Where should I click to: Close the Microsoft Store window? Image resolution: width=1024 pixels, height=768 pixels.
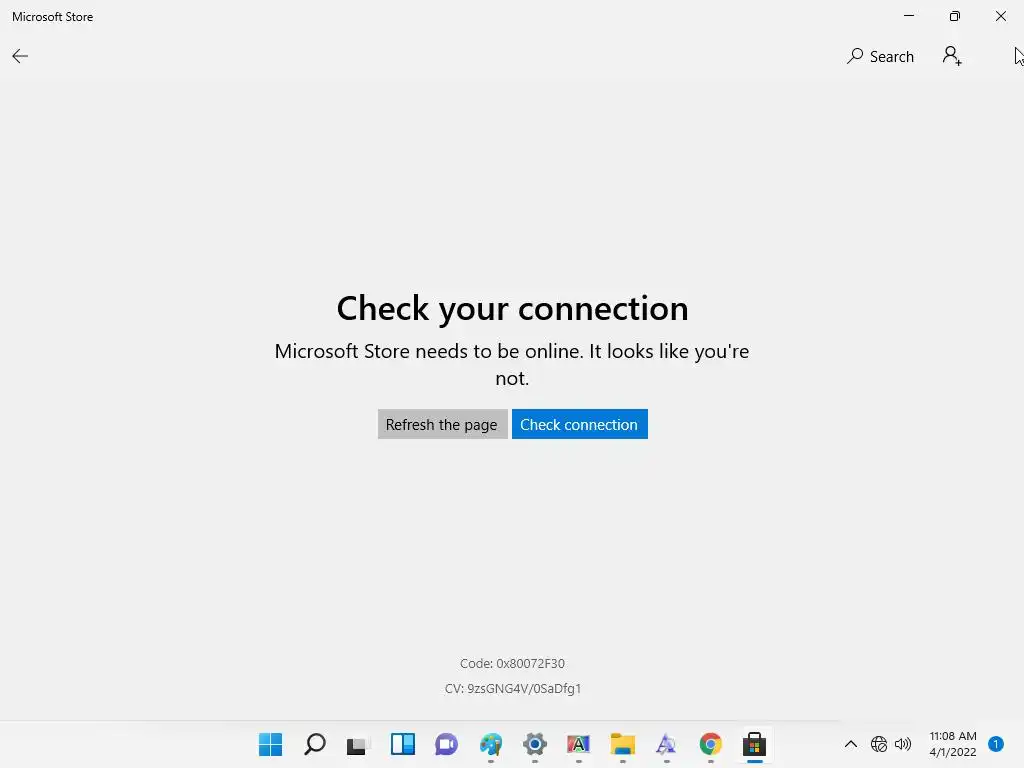tap(1000, 16)
